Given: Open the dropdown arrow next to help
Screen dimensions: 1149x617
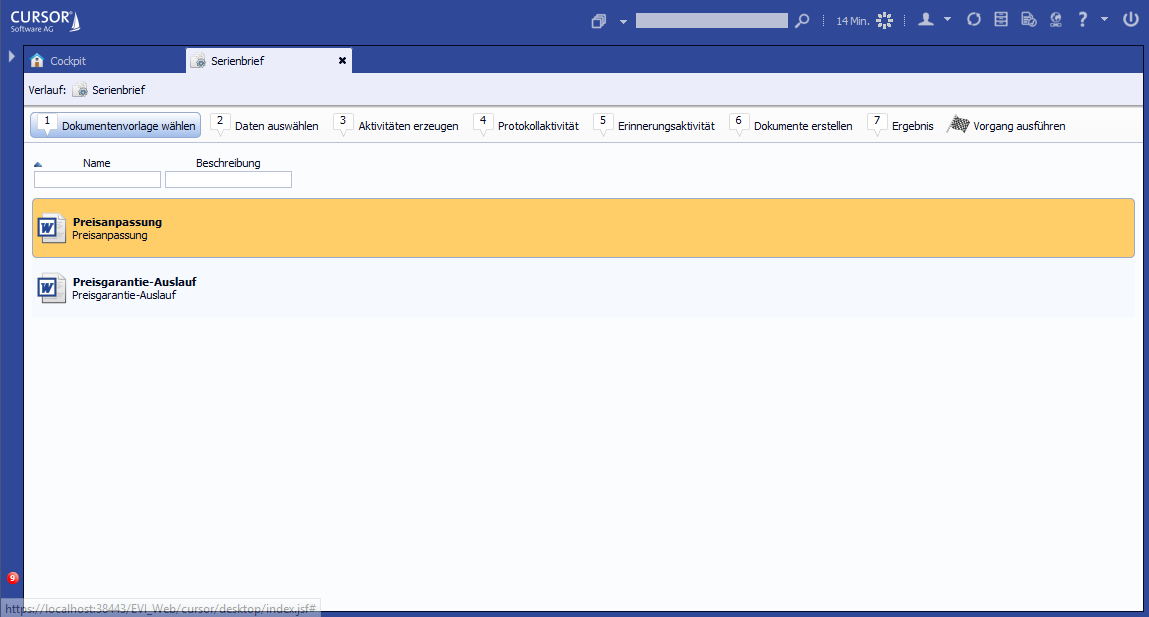Looking at the screenshot, I should click(x=1104, y=20).
